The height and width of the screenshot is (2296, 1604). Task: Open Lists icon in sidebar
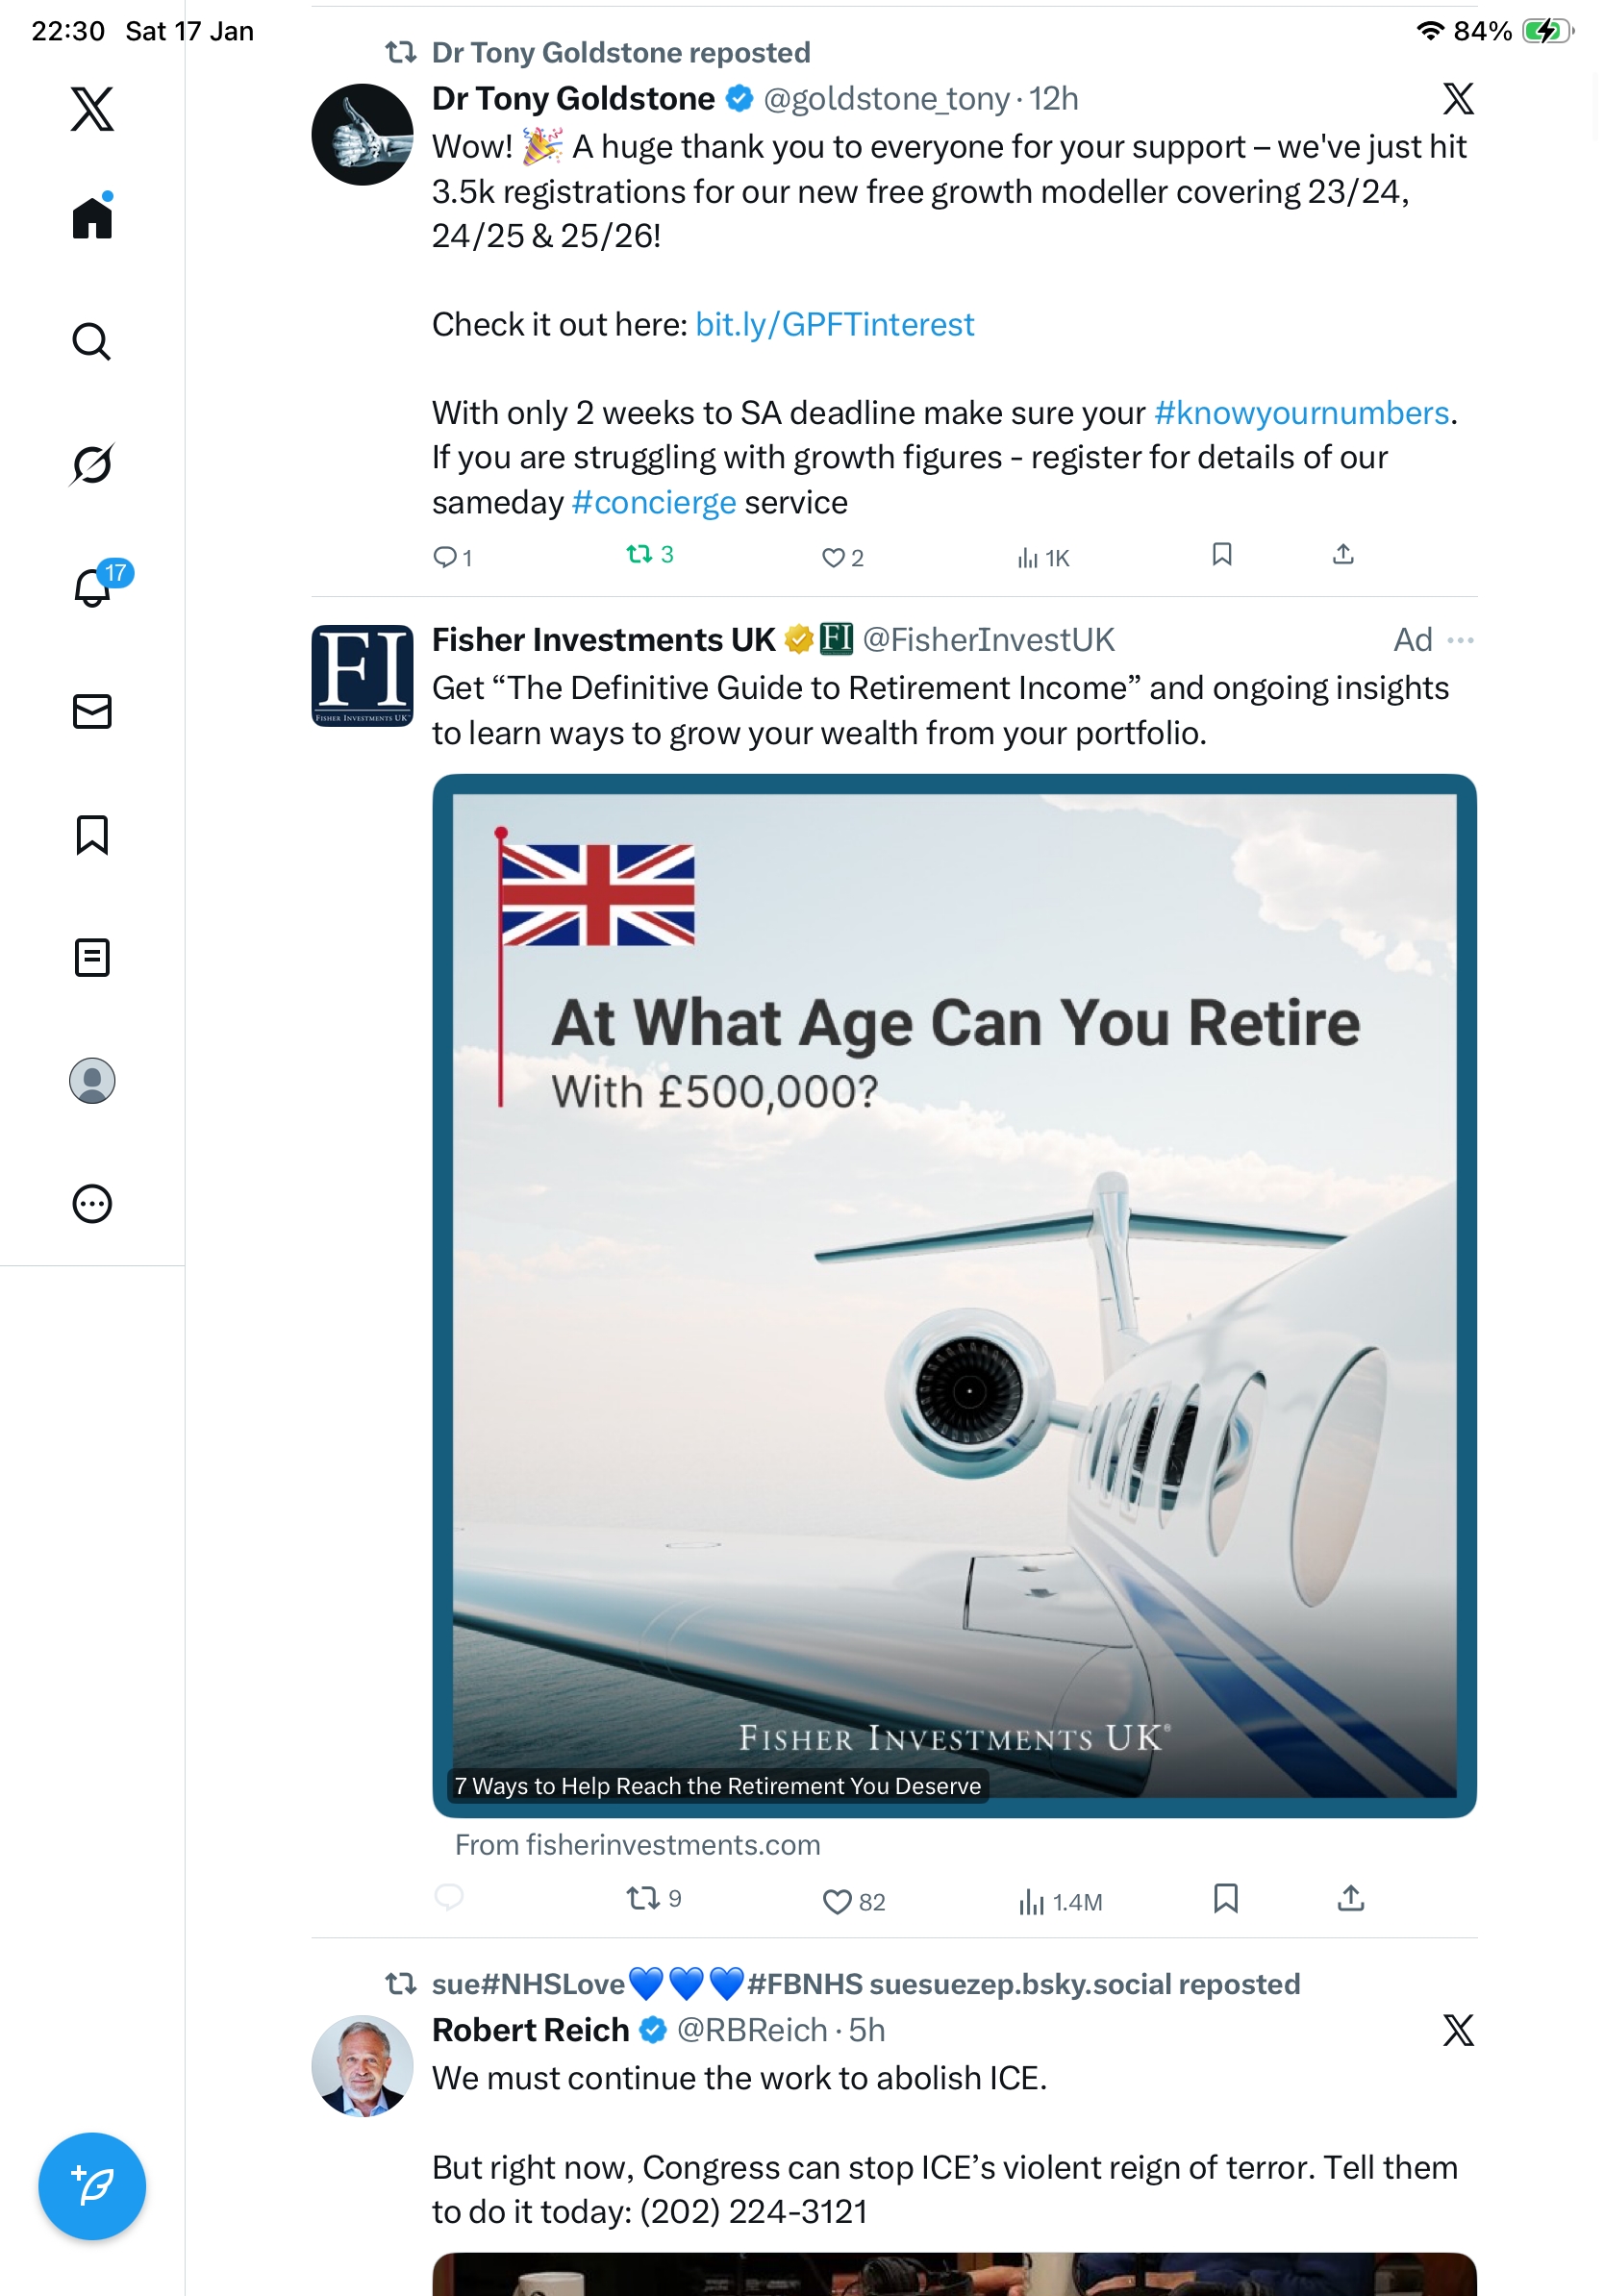tap(92, 957)
